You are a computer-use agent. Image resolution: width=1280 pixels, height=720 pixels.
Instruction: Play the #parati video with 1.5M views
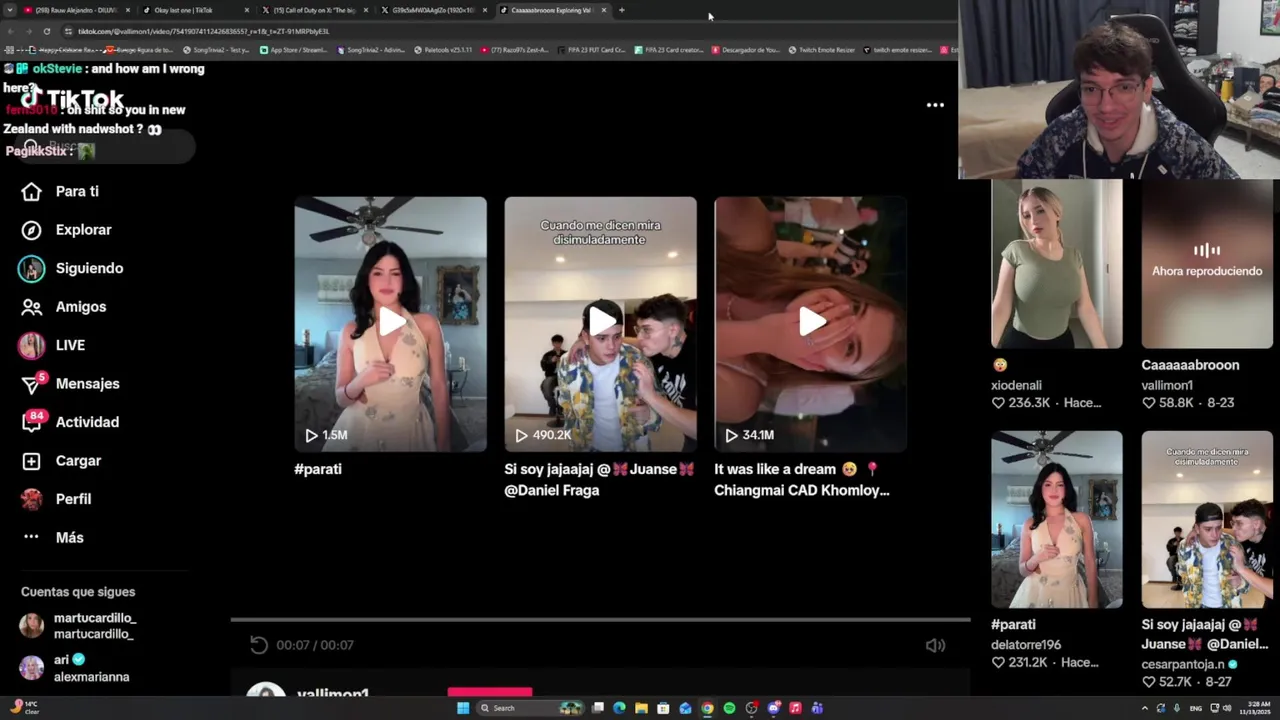pos(391,324)
